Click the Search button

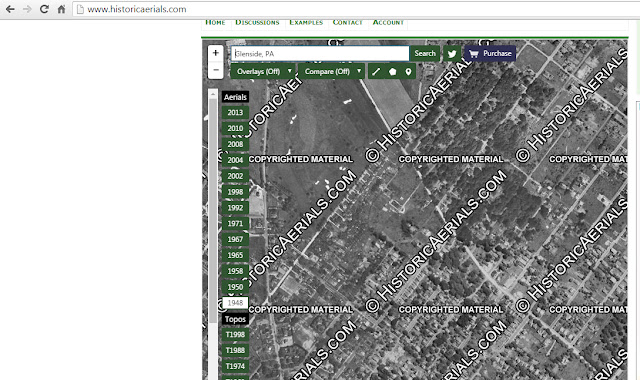[425, 53]
